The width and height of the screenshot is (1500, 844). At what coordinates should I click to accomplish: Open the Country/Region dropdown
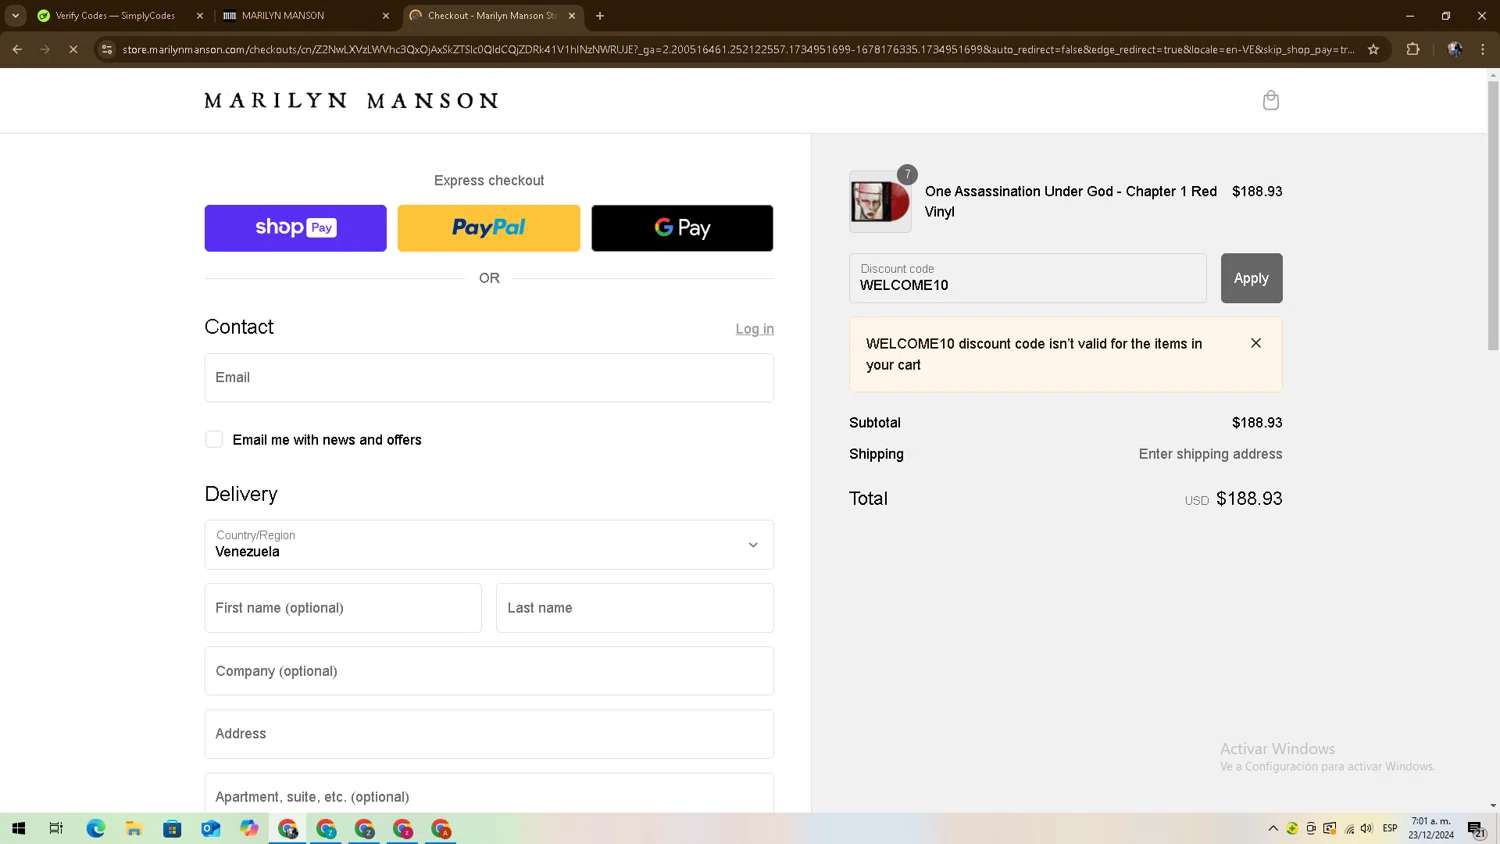(489, 545)
